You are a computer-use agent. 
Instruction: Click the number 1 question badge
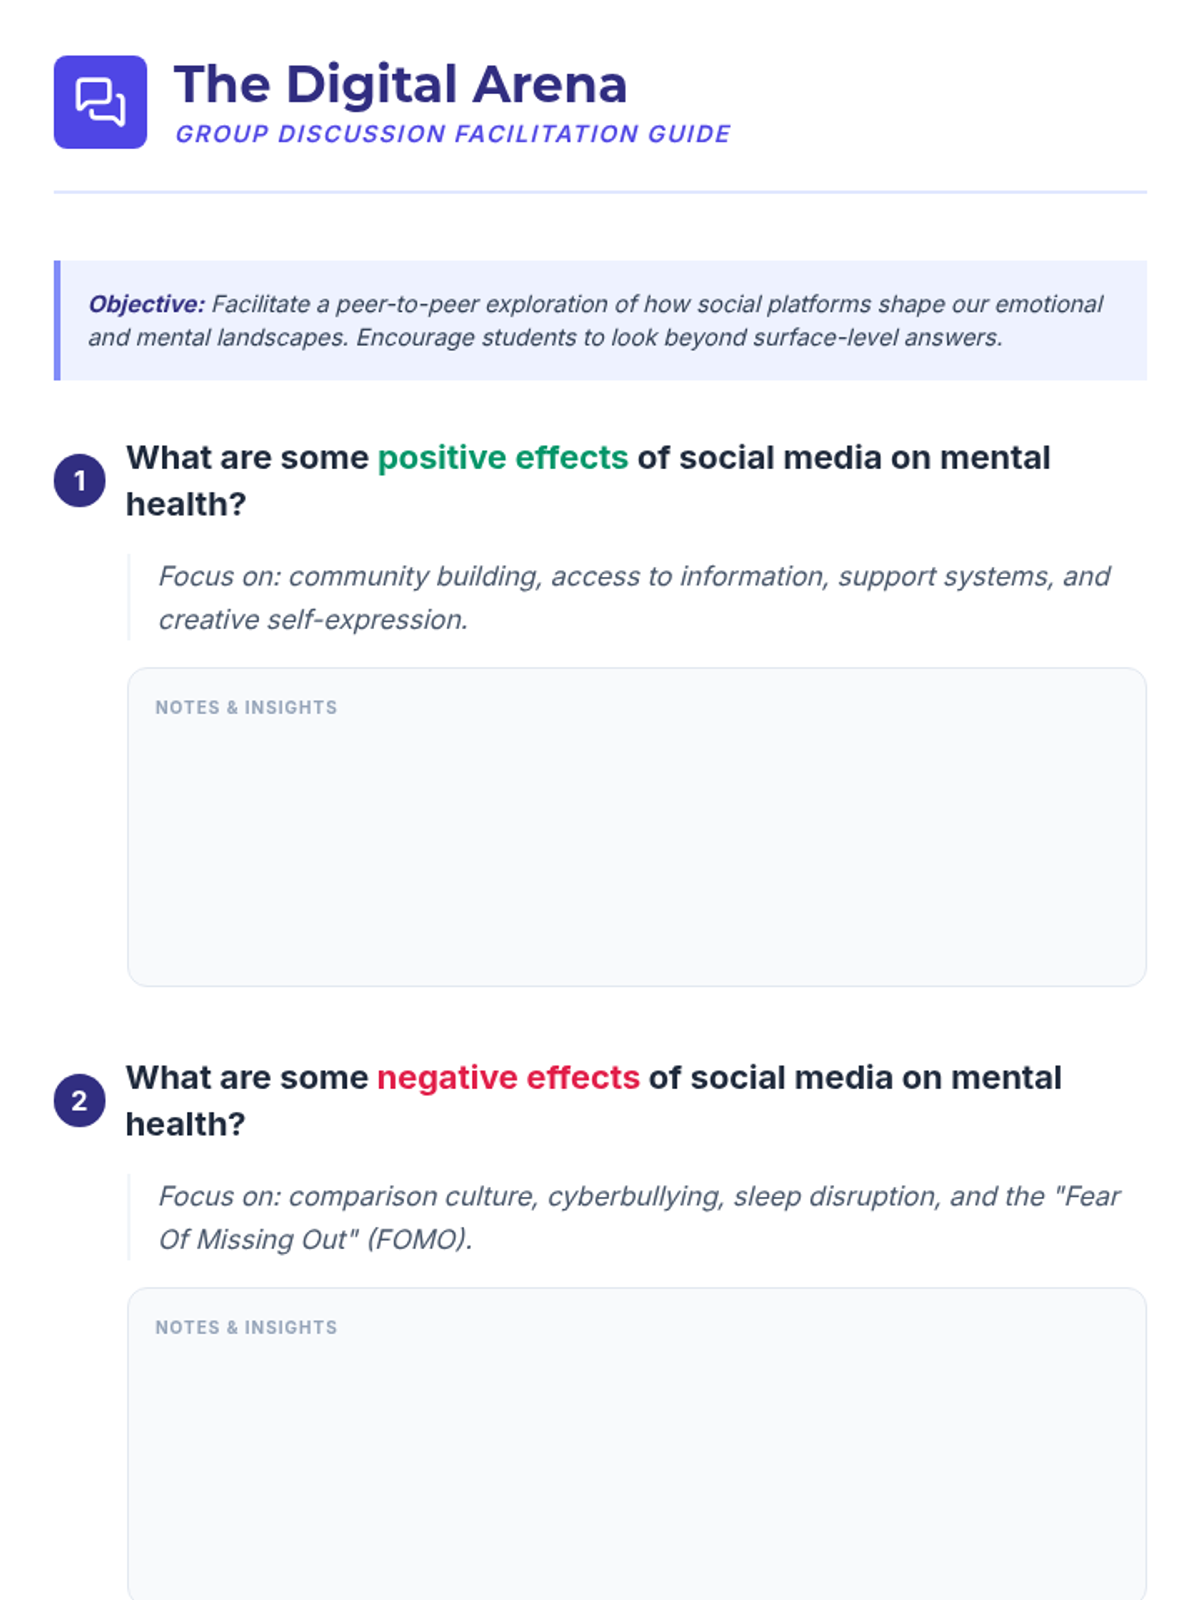[x=80, y=481]
